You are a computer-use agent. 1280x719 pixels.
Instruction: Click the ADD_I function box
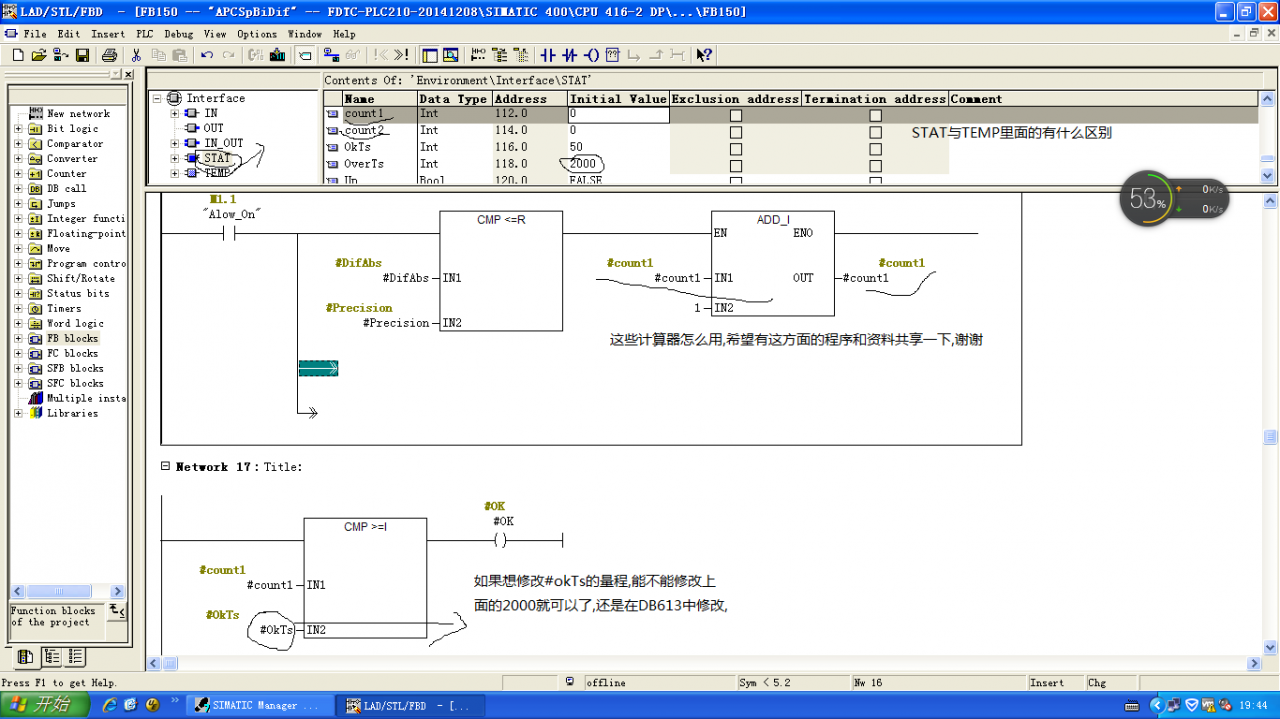(772, 263)
